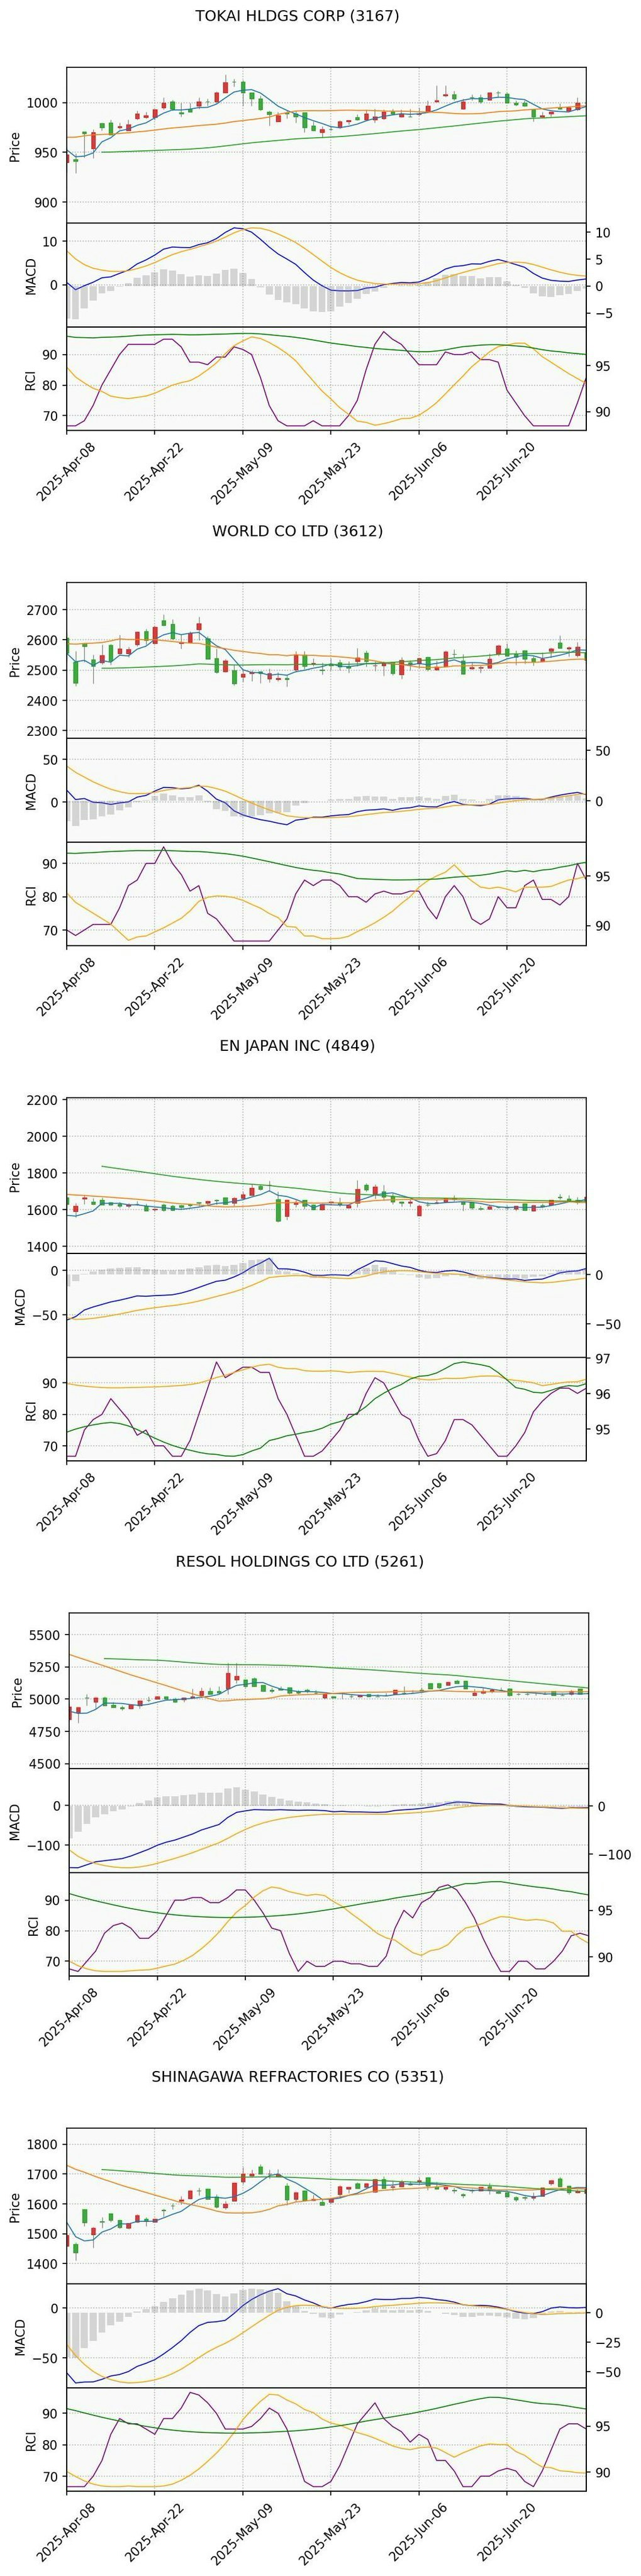Screen dimensions: 641x2576
Task: Click the RCI axis label on WORLD CO chart
Action: click(31, 895)
